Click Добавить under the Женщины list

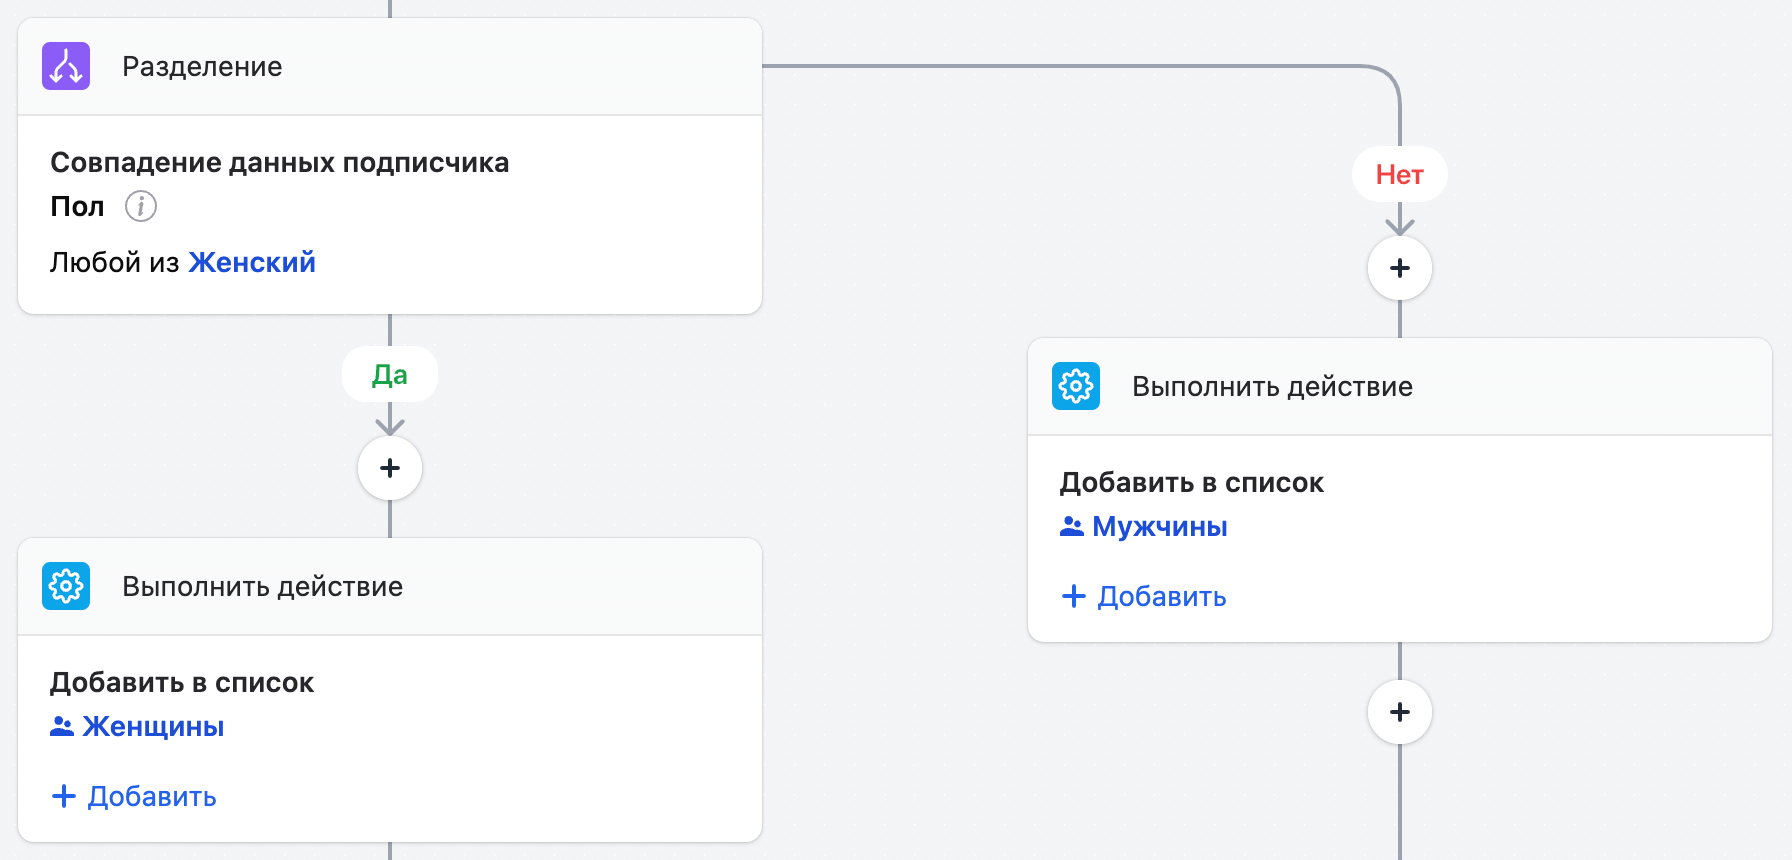click(x=134, y=796)
